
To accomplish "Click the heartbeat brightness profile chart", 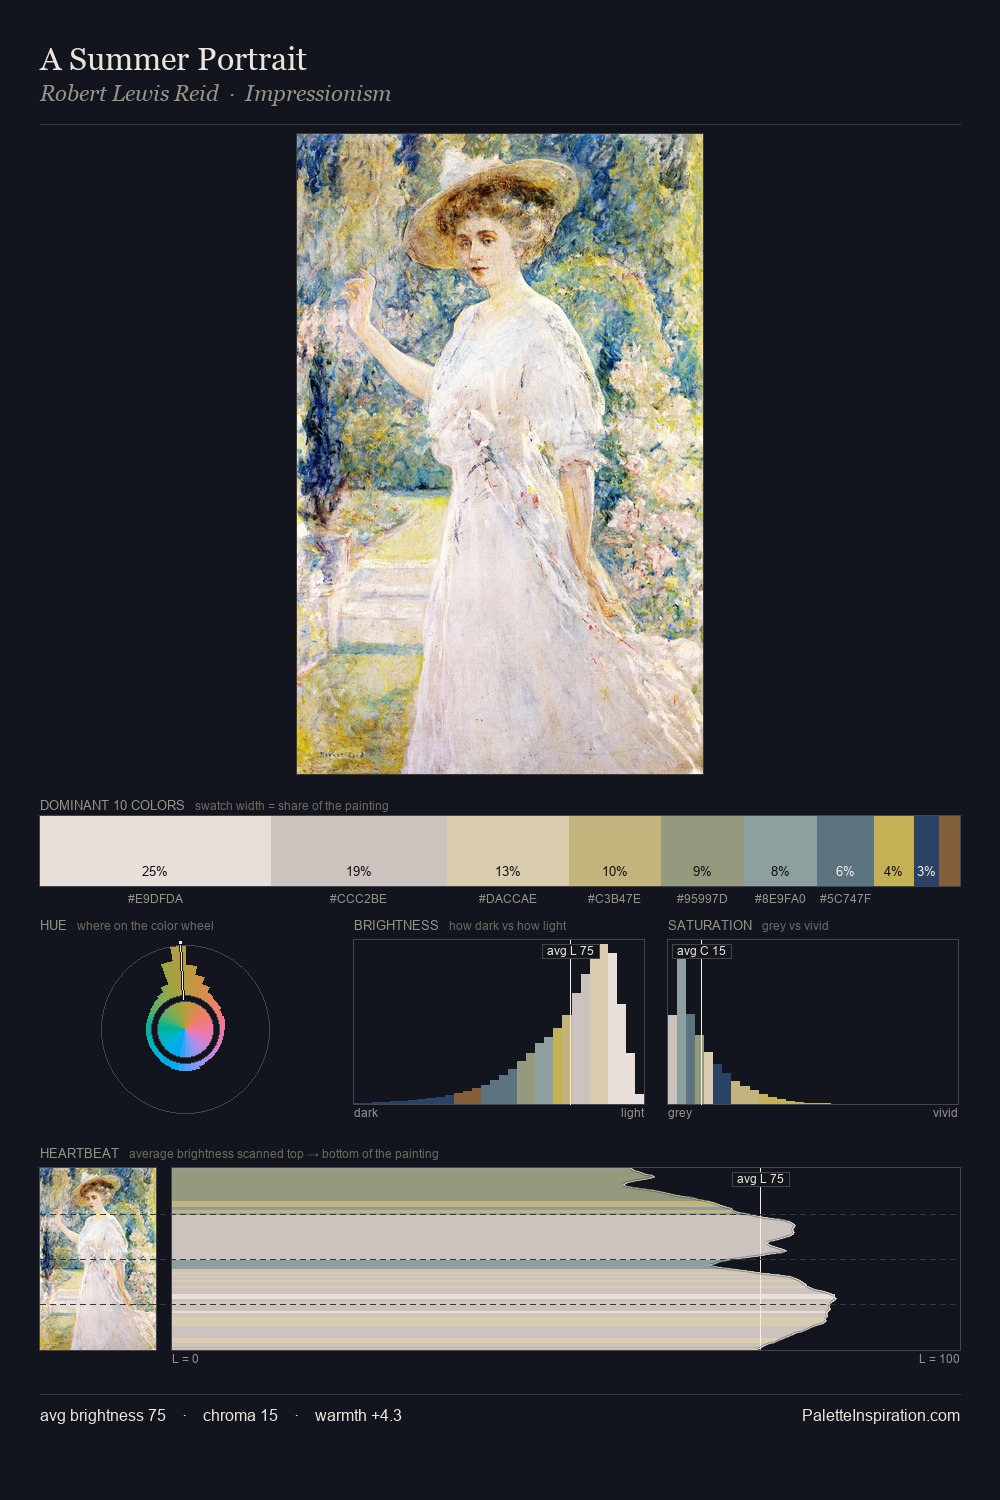I will [566, 1259].
